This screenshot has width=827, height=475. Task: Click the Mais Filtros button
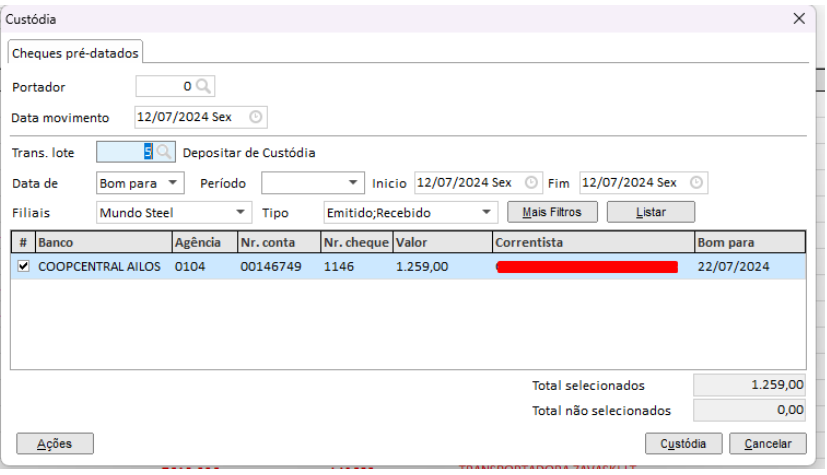[x=552, y=212]
